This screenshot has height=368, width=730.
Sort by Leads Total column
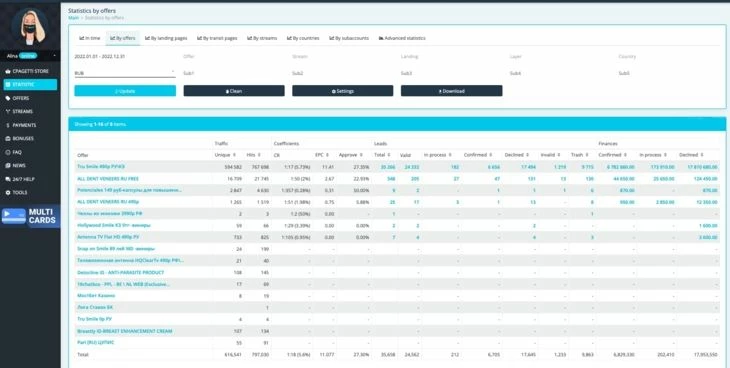click(x=382, y=155)
